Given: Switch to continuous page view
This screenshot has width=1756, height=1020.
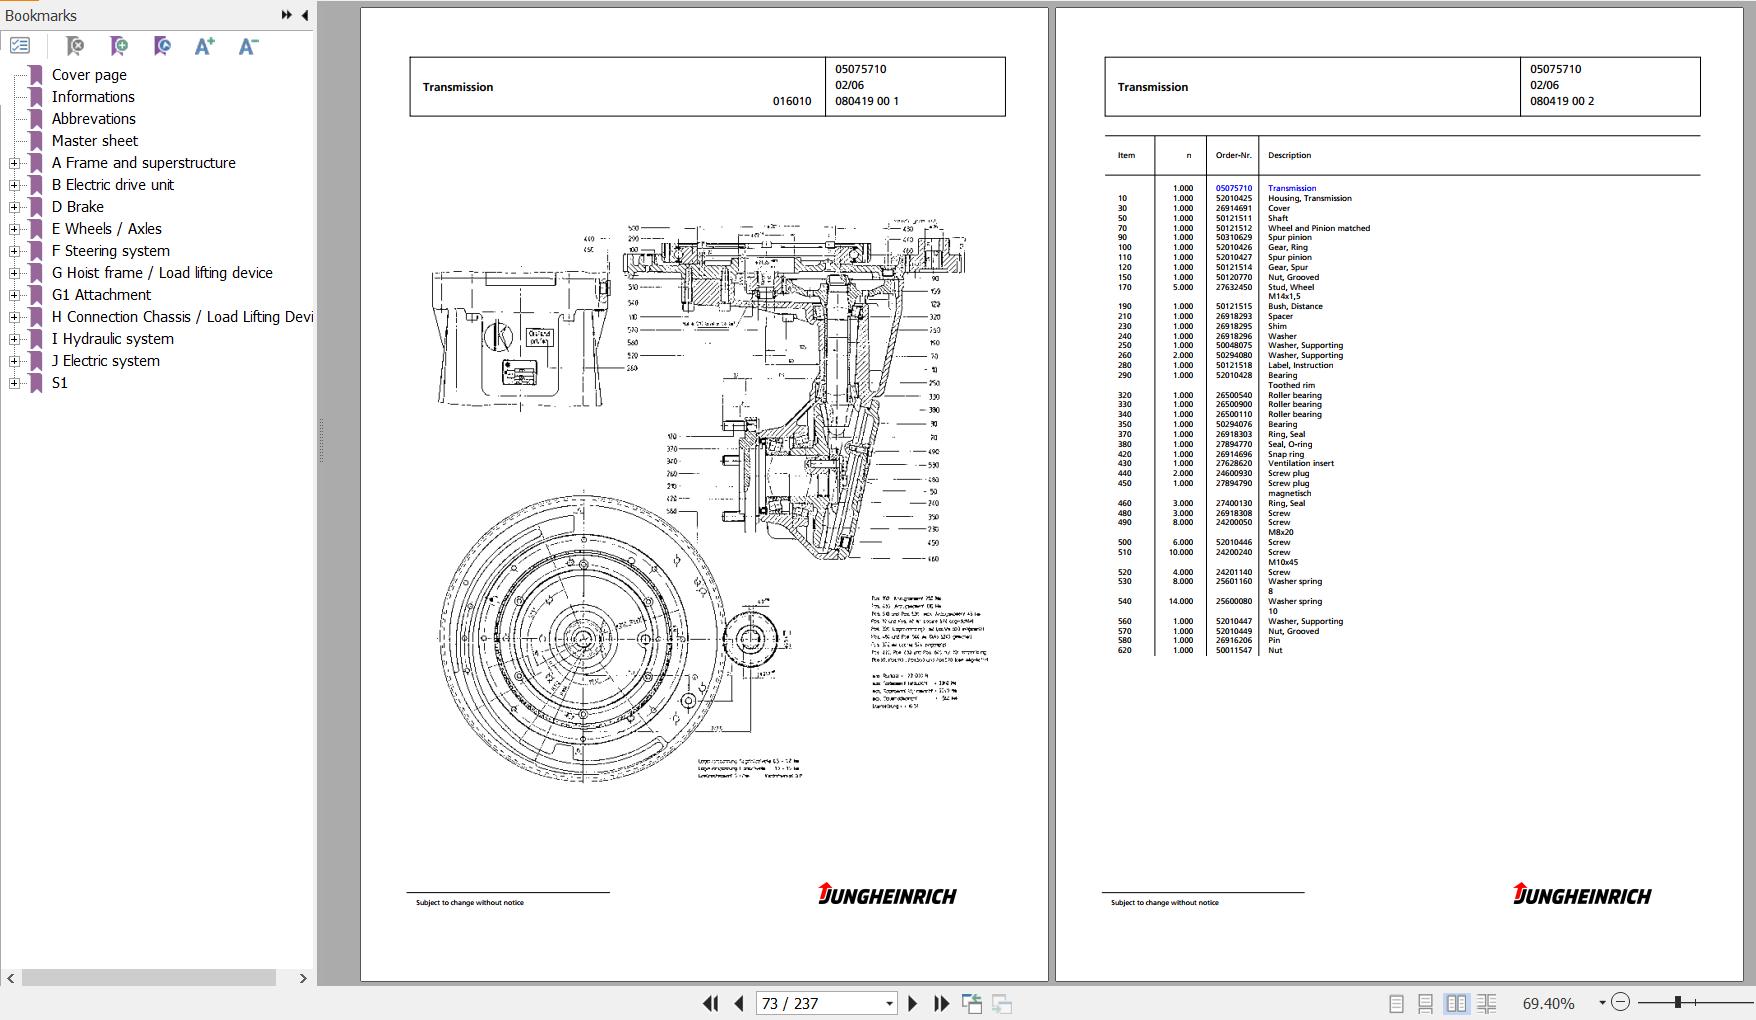Looking at the screenshot, I should point(1426,1003).
